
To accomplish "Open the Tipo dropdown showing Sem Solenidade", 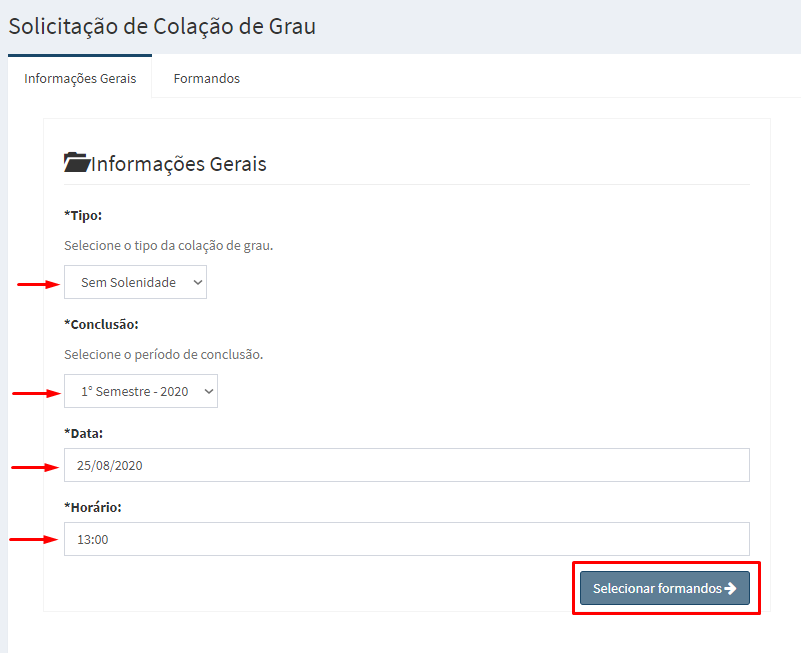I will pyautogui.click(x=135, y=282).
